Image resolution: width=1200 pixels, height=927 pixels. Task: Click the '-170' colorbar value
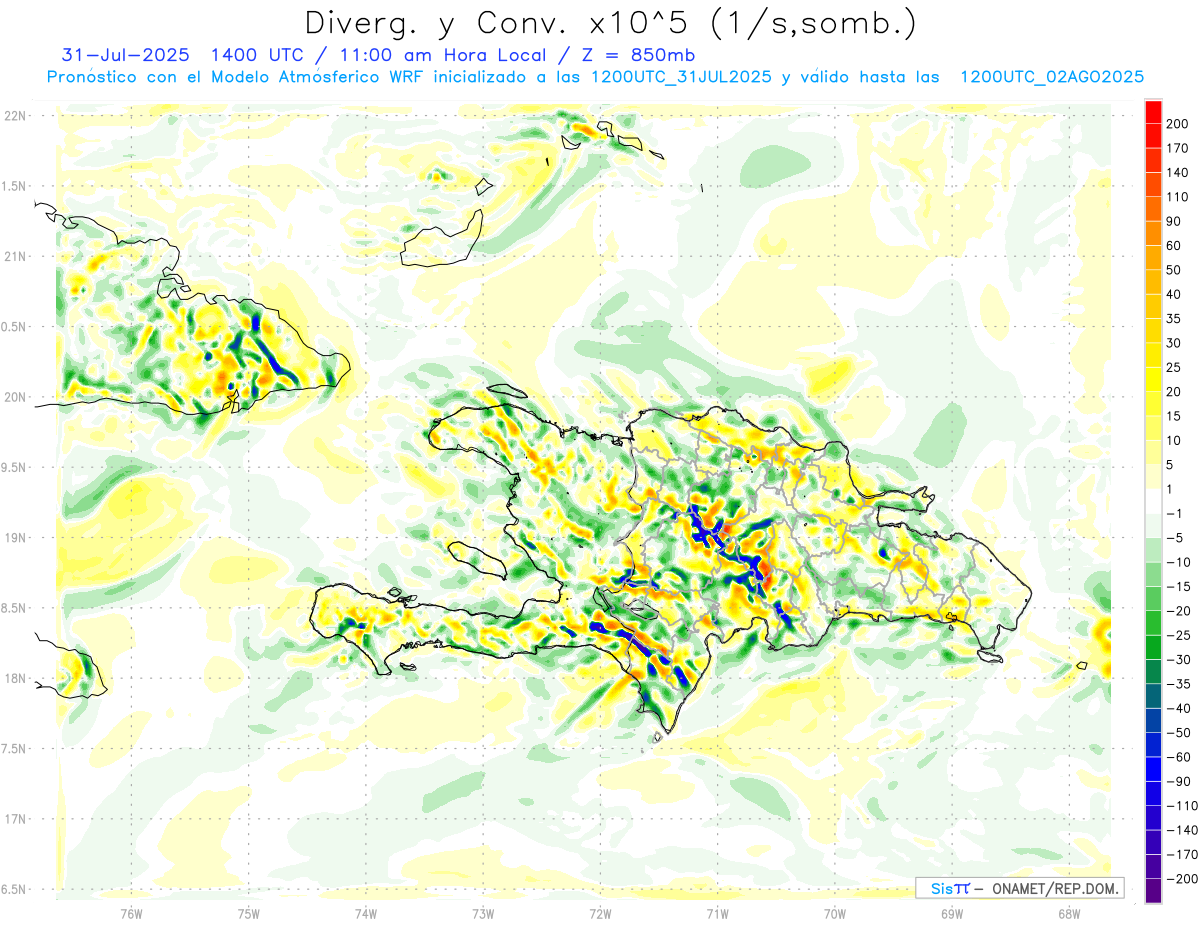1181,855
